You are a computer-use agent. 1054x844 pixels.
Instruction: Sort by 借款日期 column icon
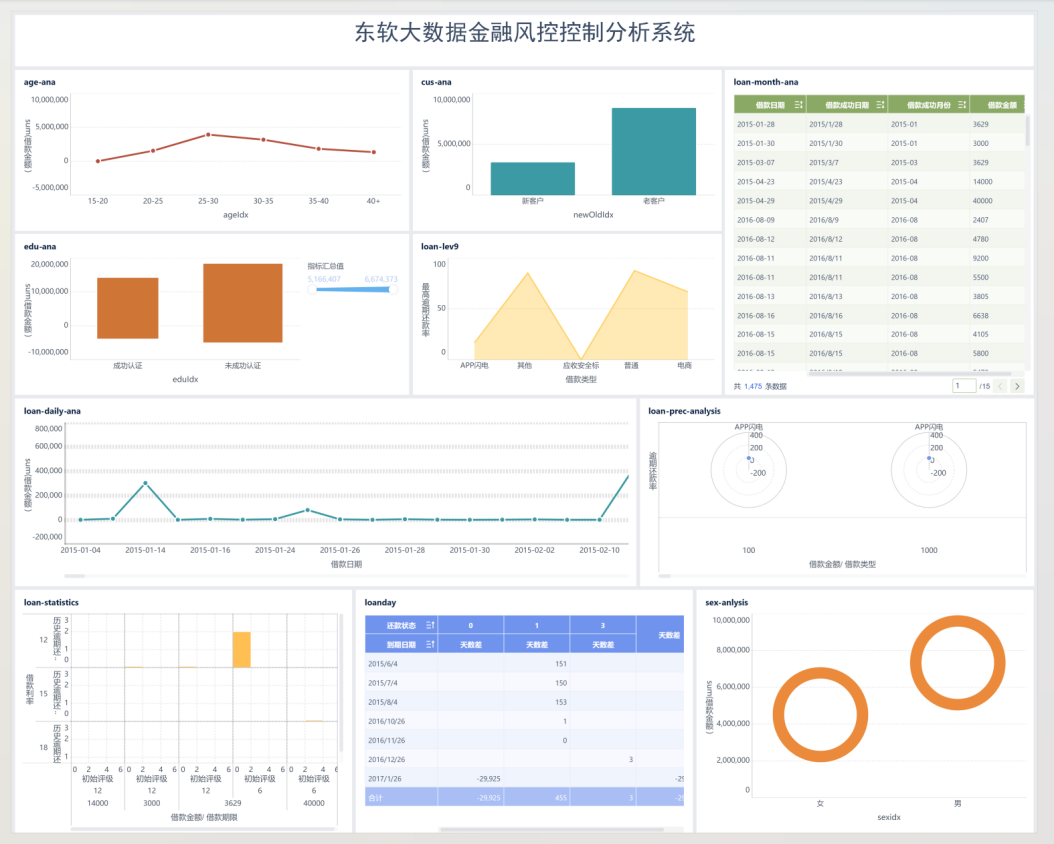click(x=798, y=105)
